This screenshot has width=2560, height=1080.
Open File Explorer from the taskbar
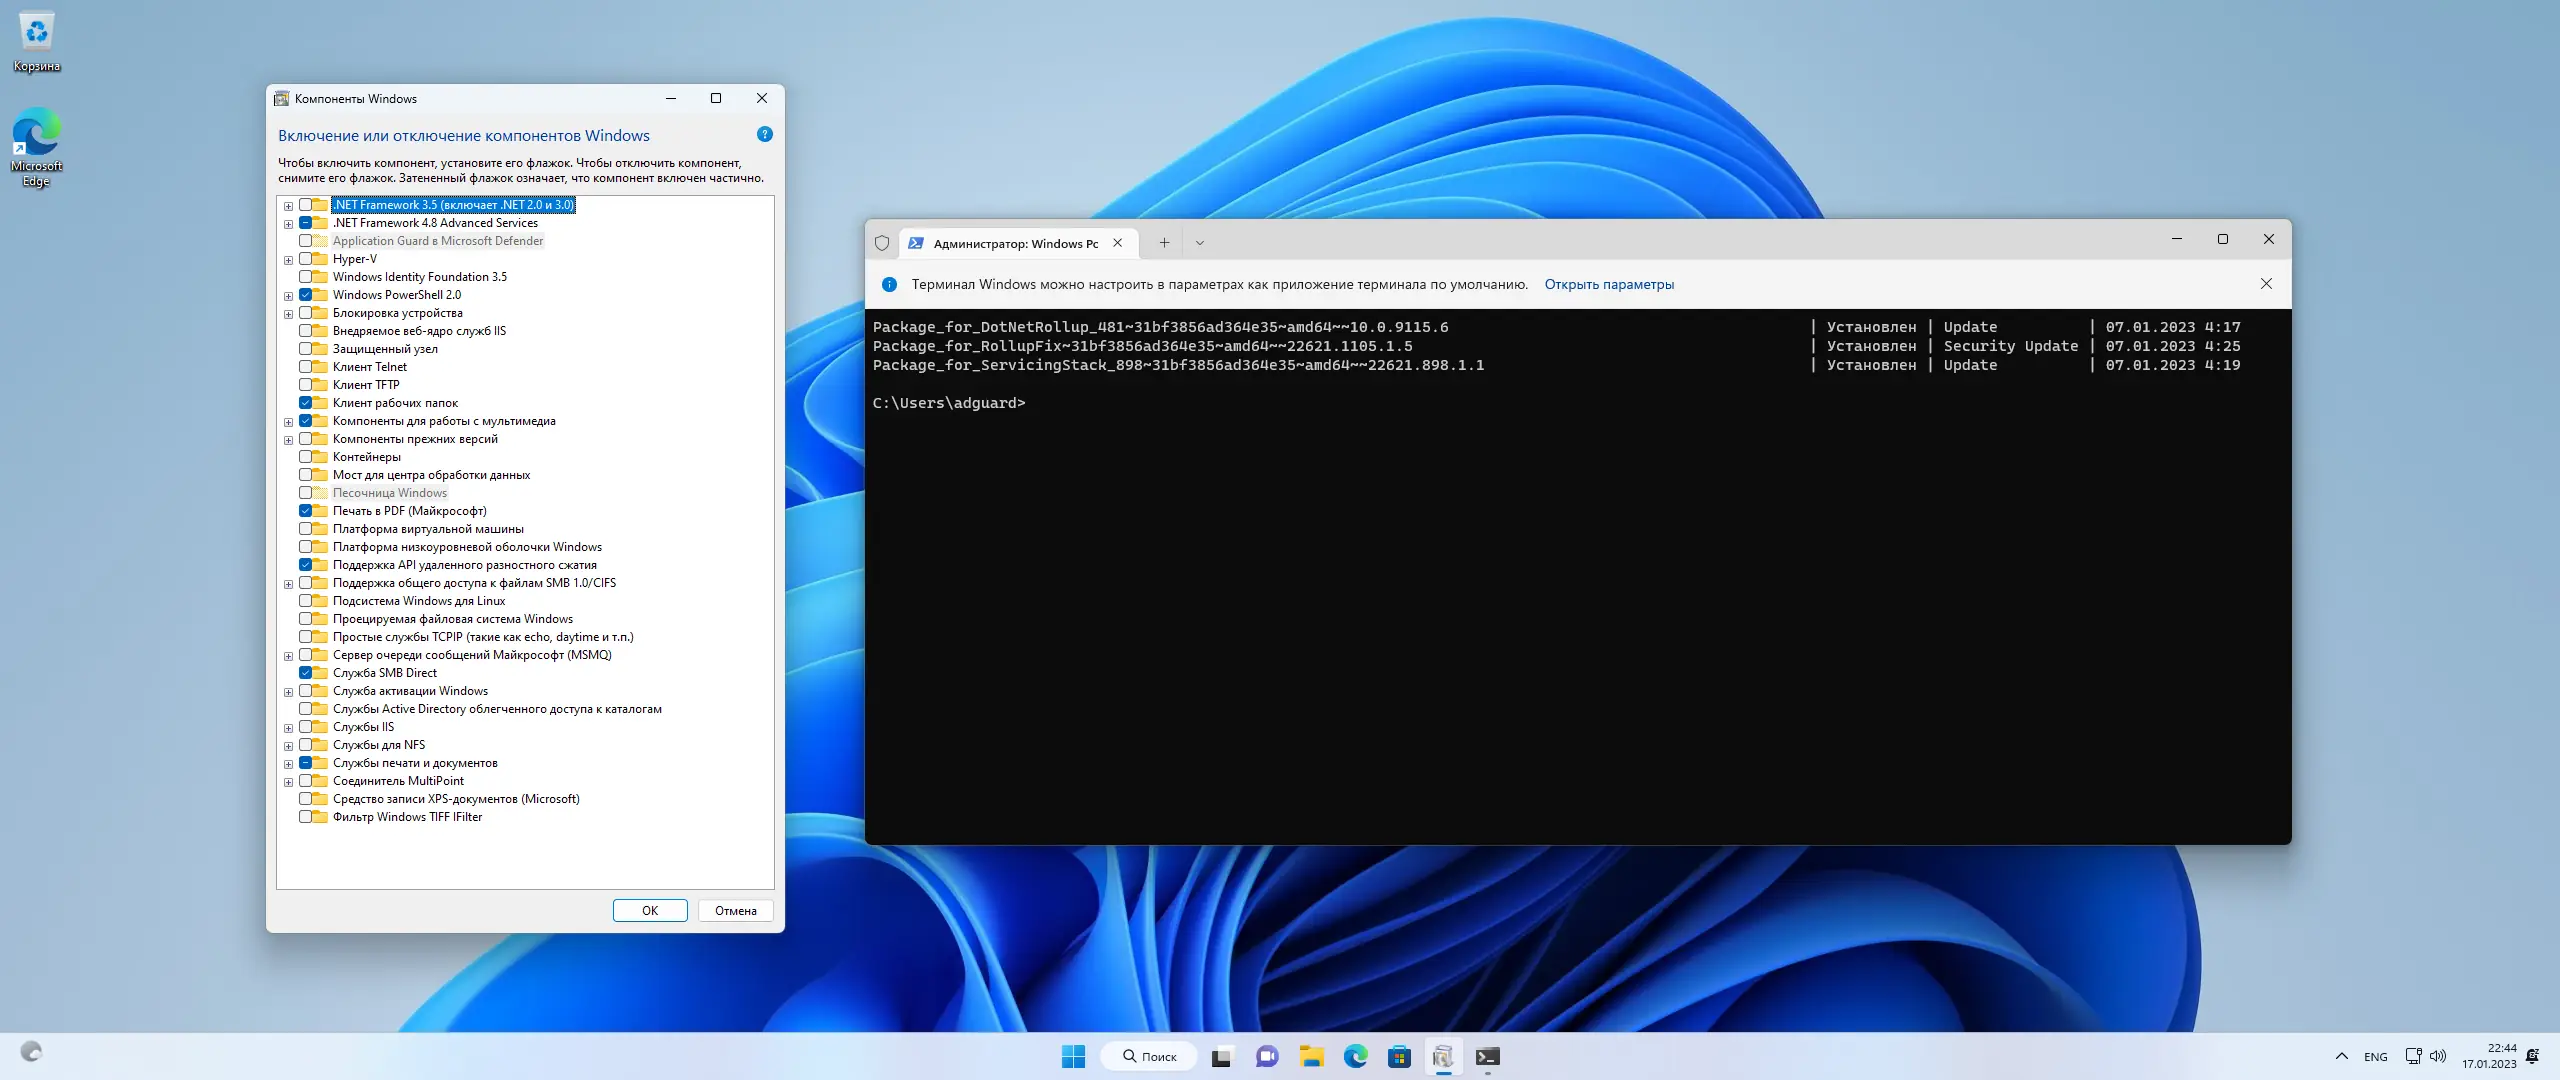1311,1056
